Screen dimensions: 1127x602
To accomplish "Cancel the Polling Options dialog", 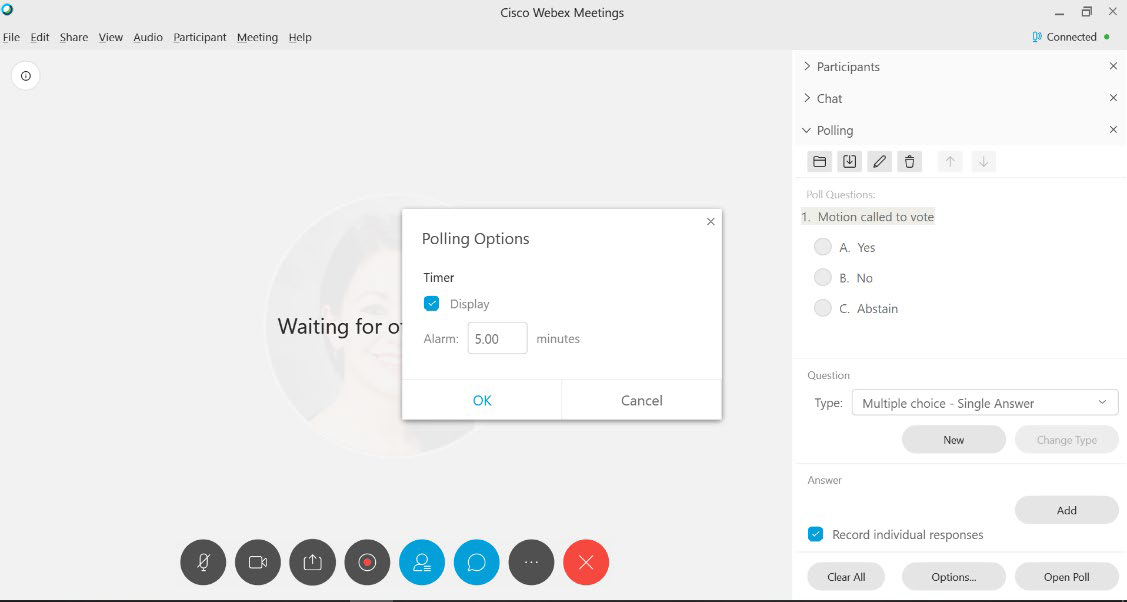I will coord(642,400).
